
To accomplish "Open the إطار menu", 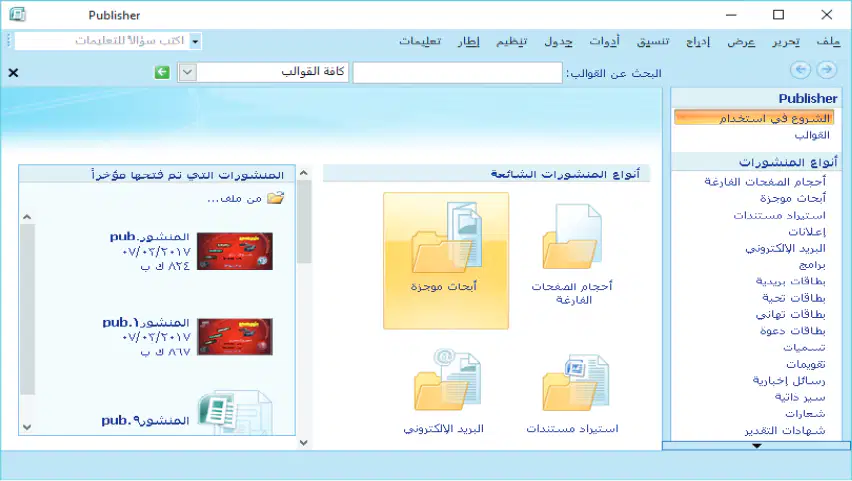I will click(x=468, y=41).
